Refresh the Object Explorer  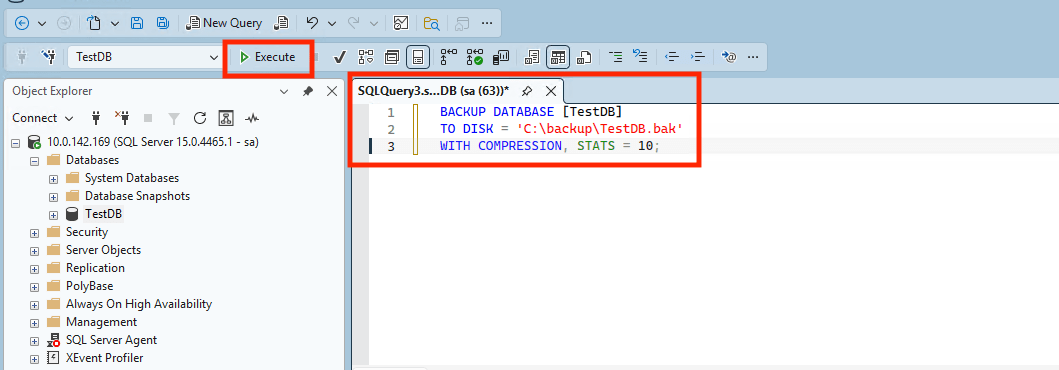tap(200, 118)
